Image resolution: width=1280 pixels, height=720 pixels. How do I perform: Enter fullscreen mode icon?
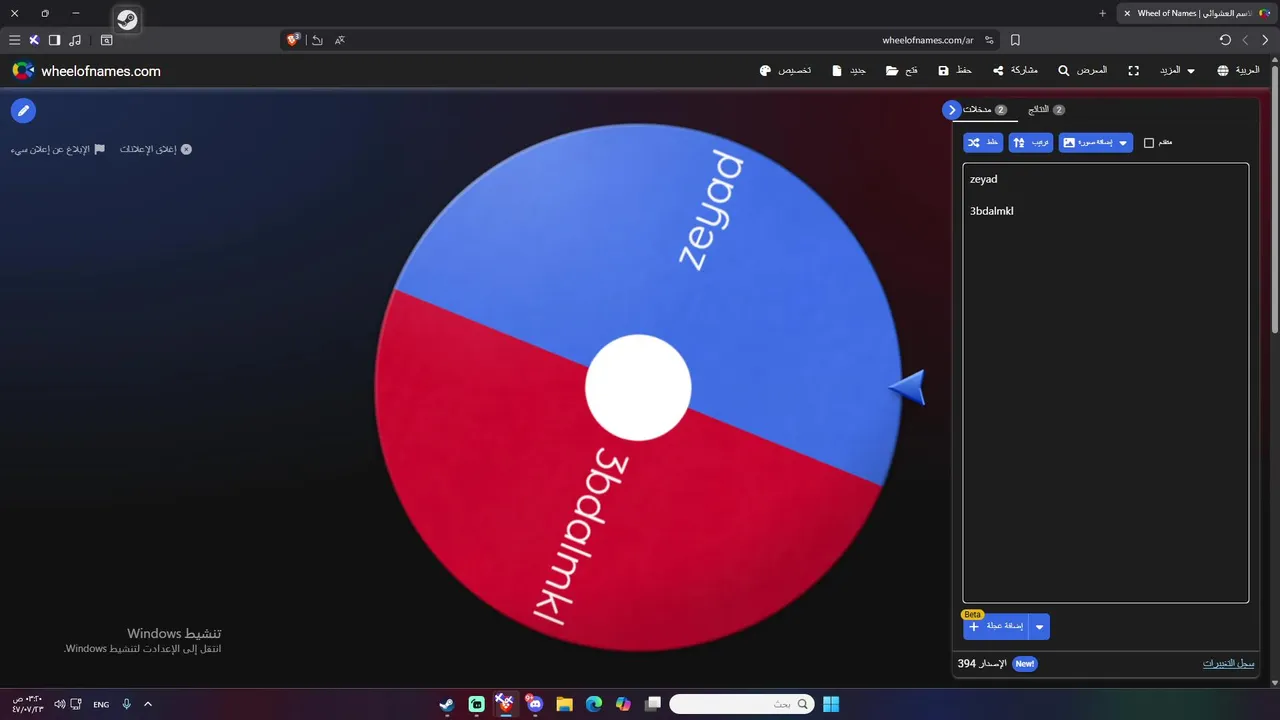pos(1134,71)
